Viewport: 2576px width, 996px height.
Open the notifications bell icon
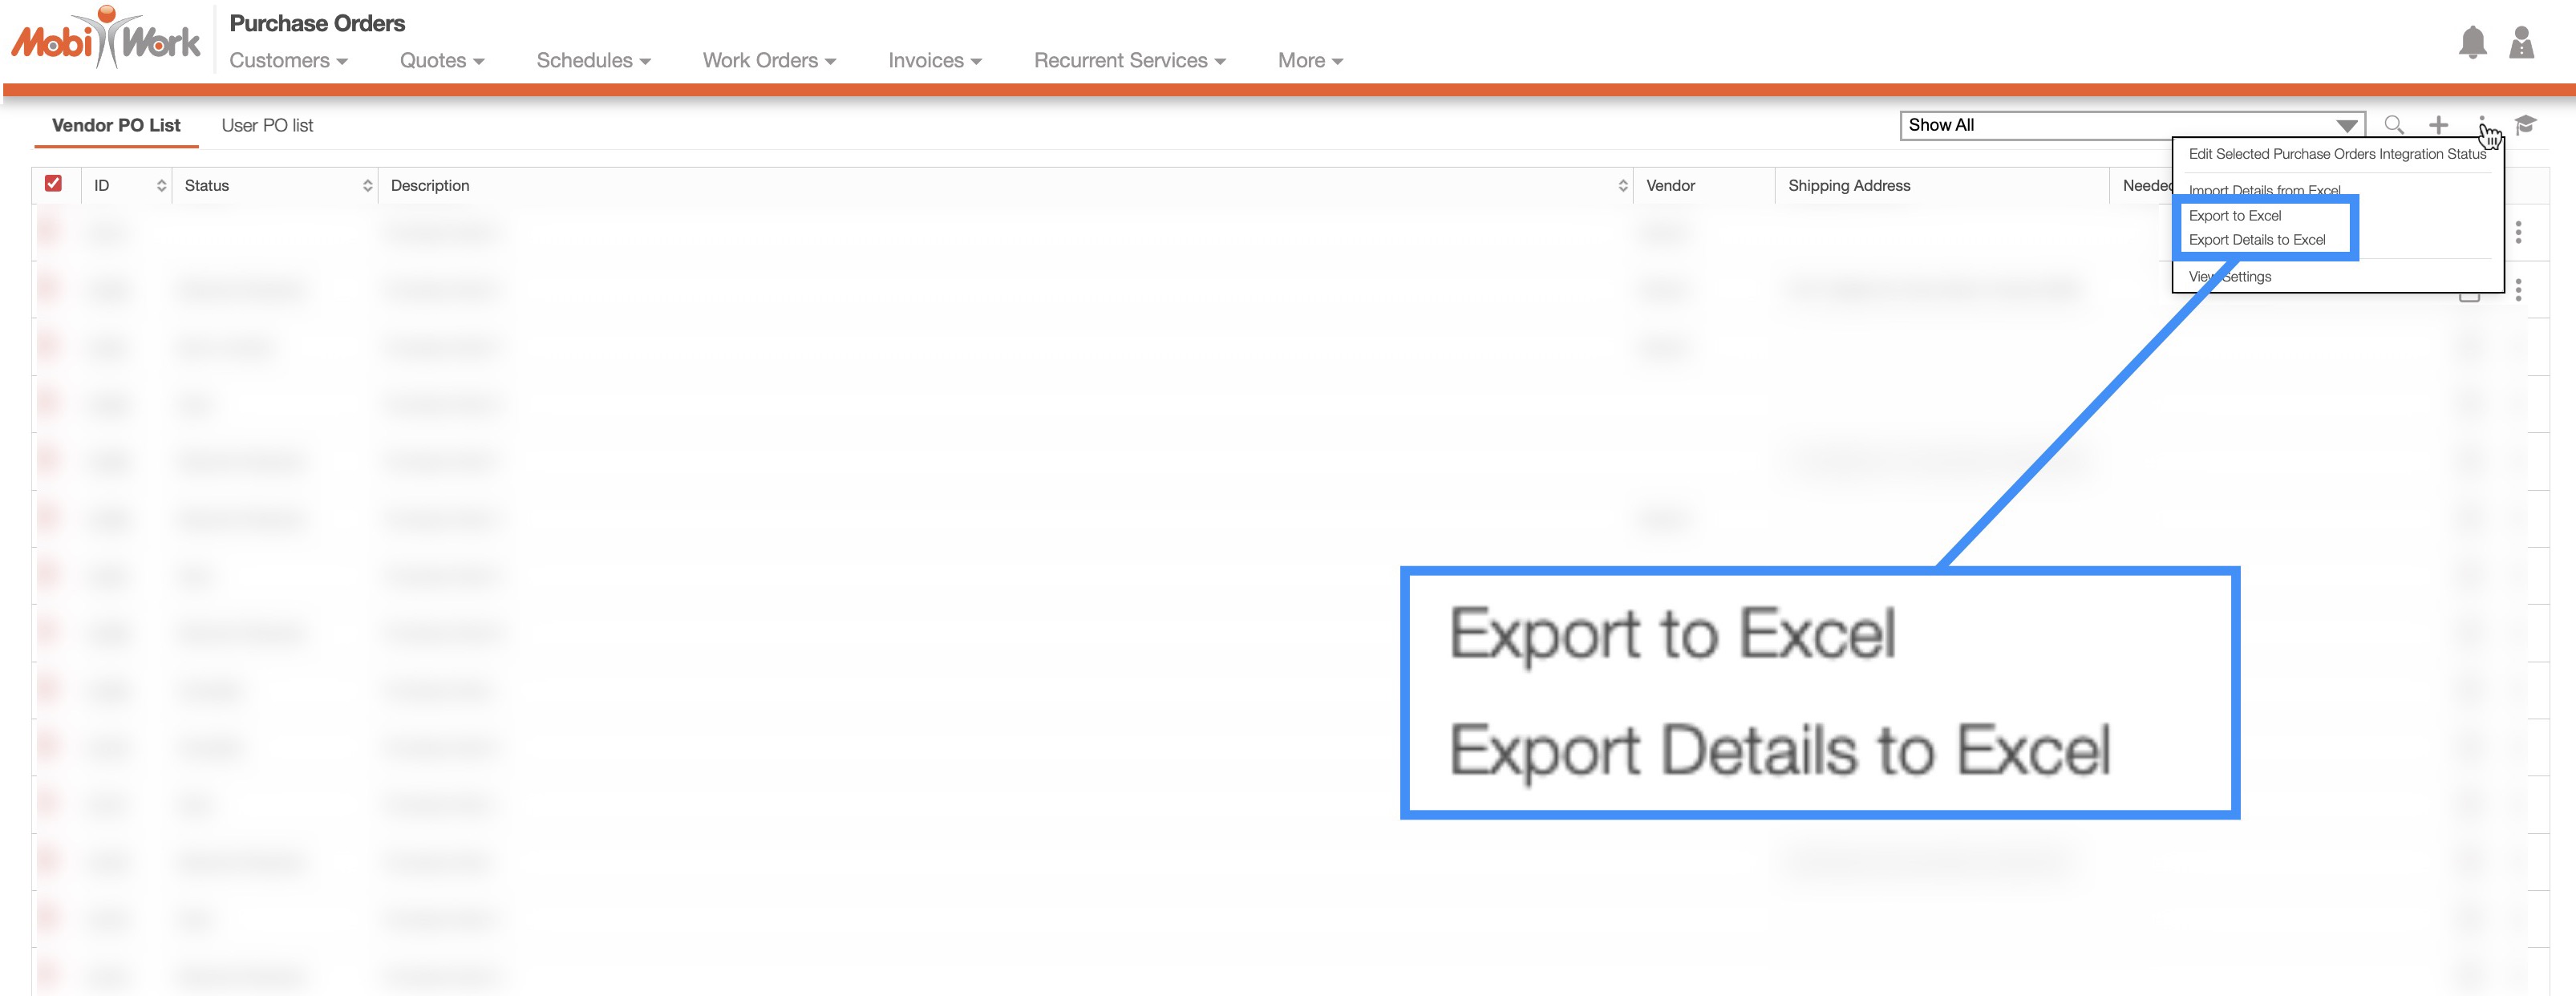click(2472, 43)
